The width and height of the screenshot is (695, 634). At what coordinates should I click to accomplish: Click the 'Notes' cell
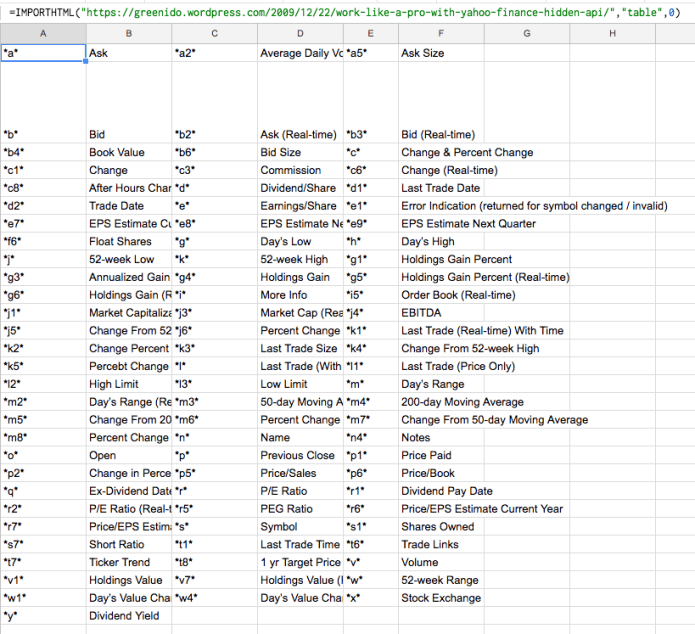(441, 438)
